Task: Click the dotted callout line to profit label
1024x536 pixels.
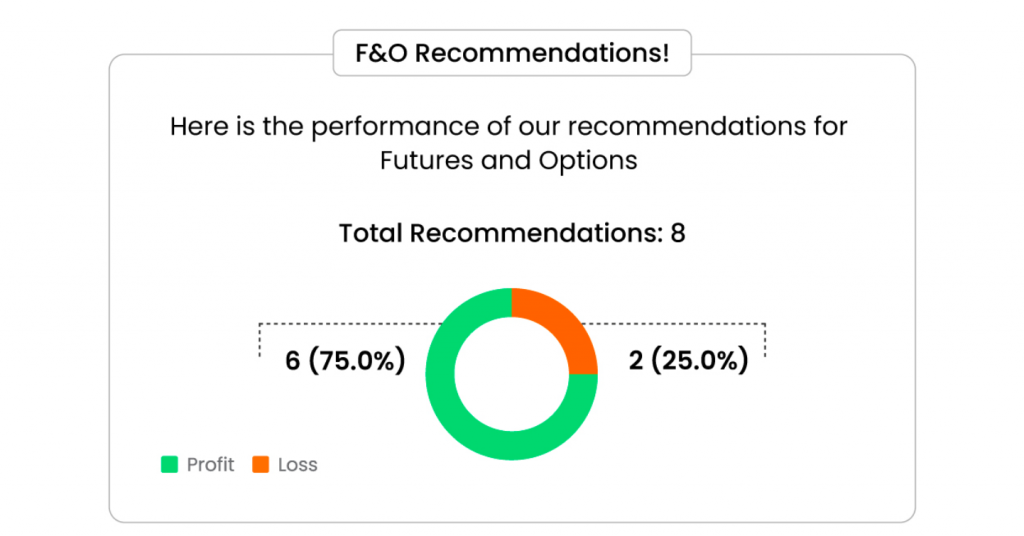Action: (x=350, y=324)
